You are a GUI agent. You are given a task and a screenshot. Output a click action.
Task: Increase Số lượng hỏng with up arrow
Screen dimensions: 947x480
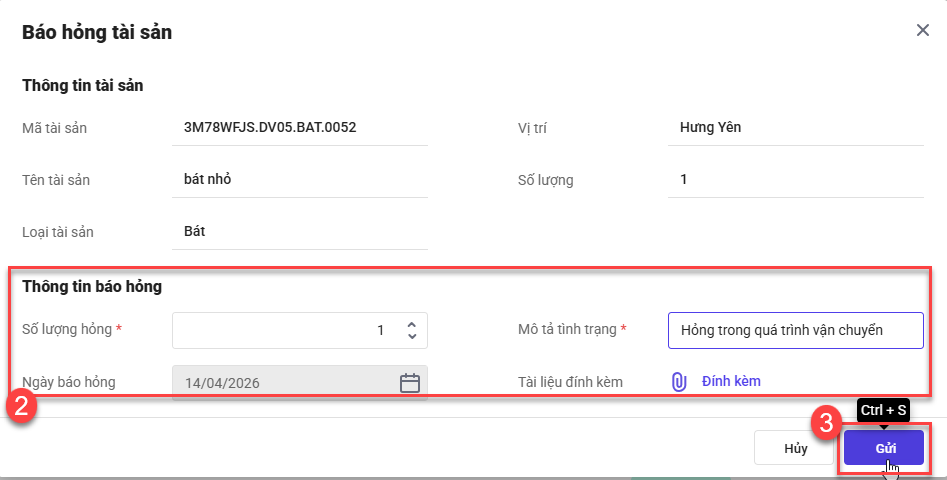point(412,324)
